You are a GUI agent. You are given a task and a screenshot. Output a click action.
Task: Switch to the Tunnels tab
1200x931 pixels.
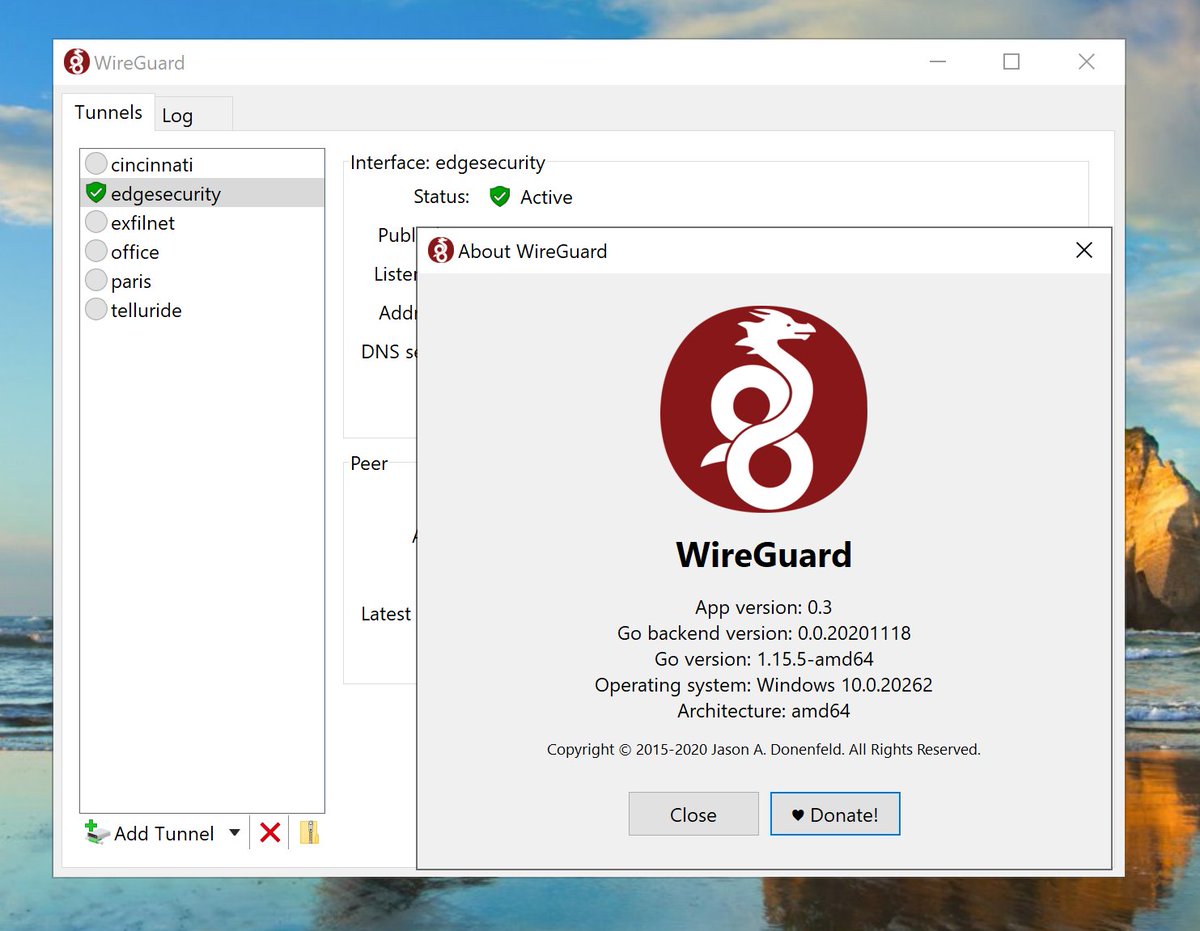(x=108, y=112)
